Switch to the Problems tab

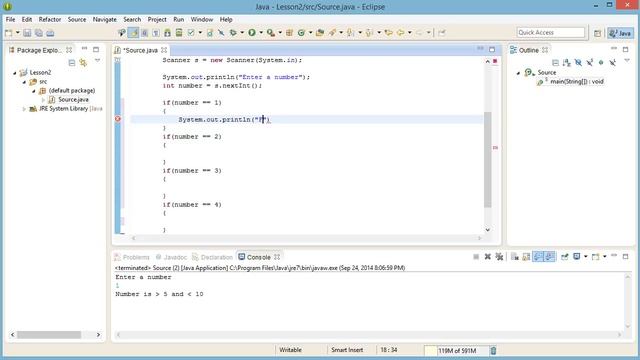coord(132,257)
